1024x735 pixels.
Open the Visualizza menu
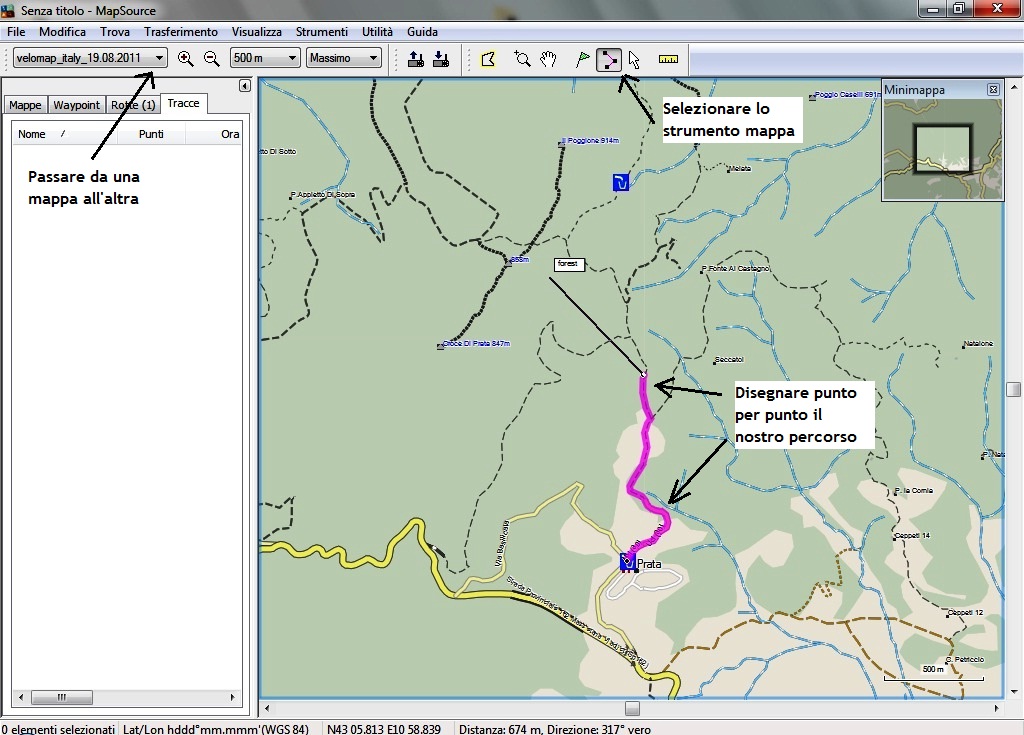(257, 31)
